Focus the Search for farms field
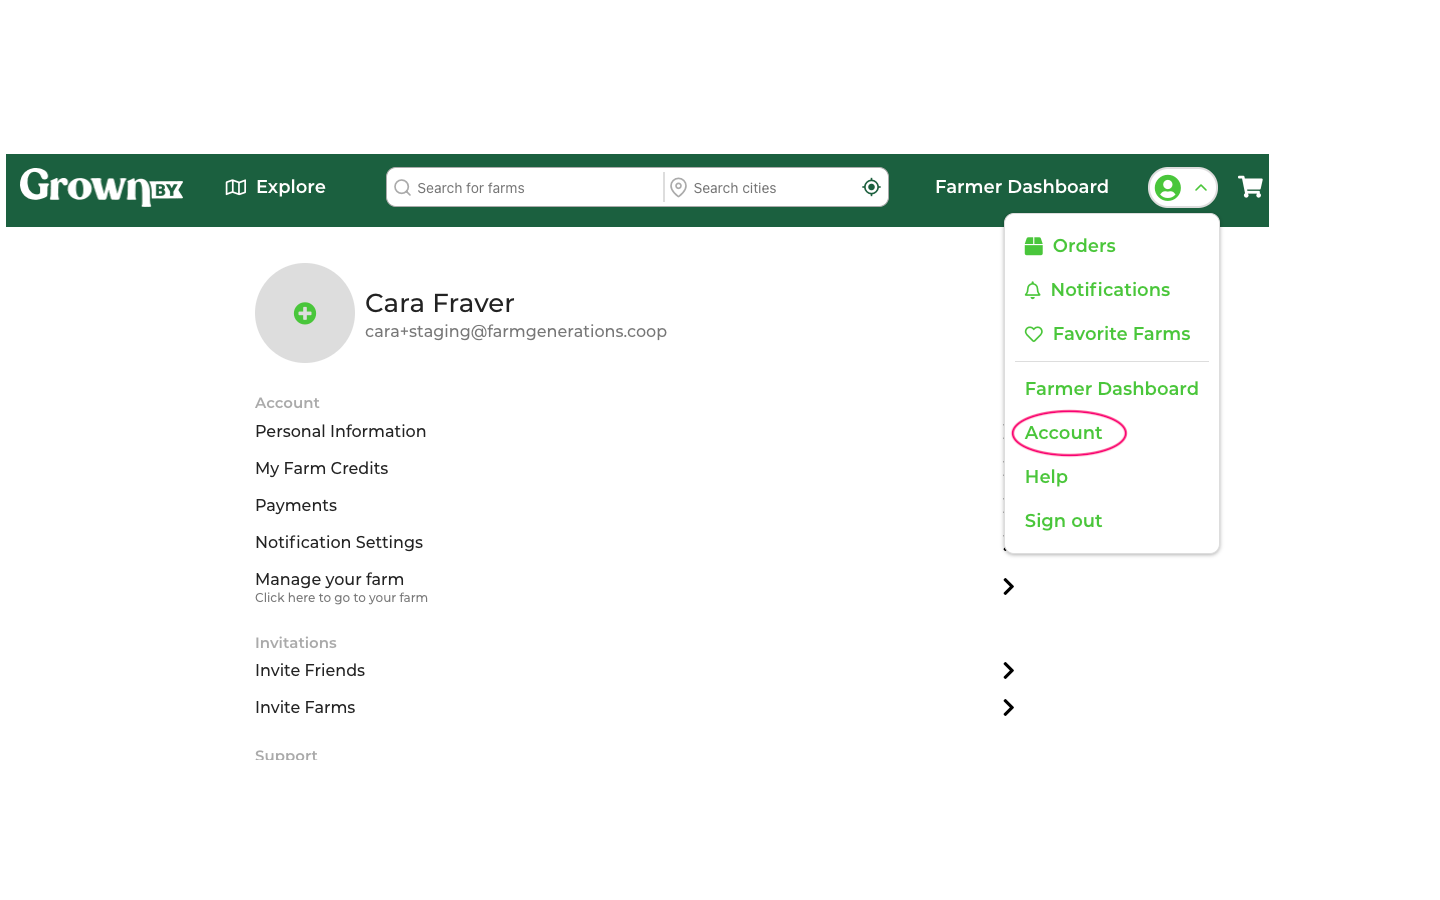The height and width of the screenshot is (900, 1440). coord(525,187)
